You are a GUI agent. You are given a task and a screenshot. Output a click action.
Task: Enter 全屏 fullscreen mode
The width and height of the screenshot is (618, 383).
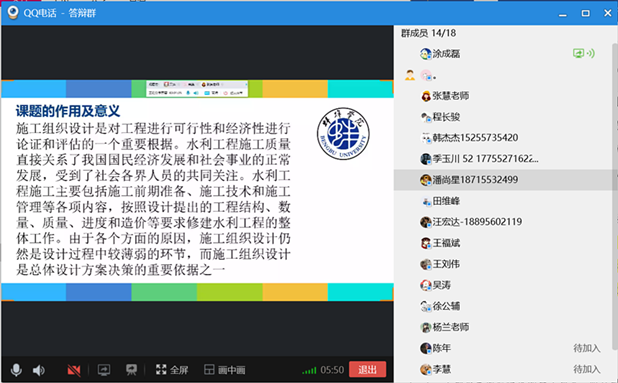pyautogui.click(x=172, y=370)
